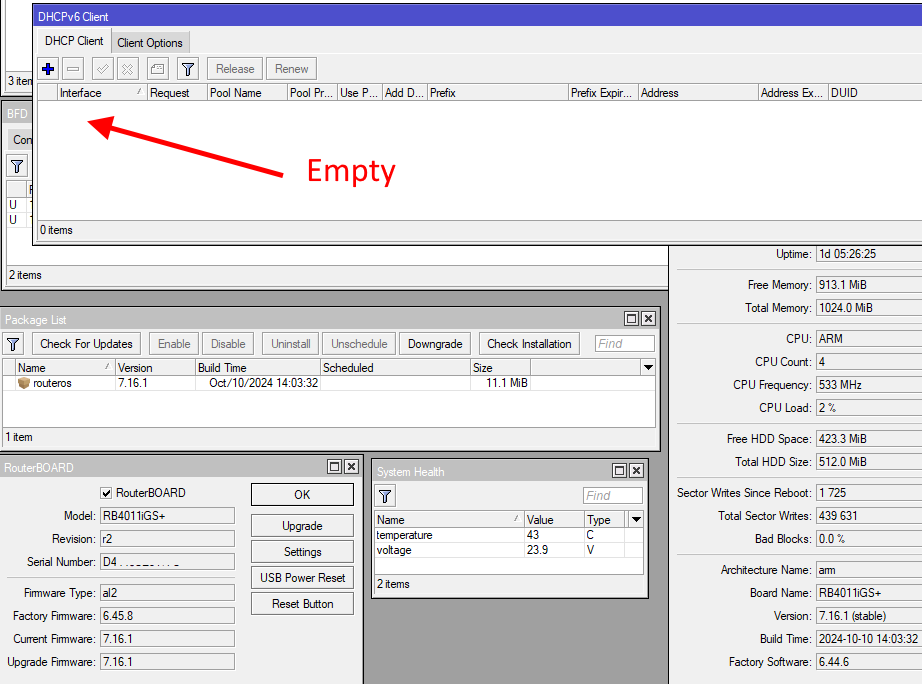Focus the Find field in Package List
This screenshot has height=684, width=922.
point(624,343)
